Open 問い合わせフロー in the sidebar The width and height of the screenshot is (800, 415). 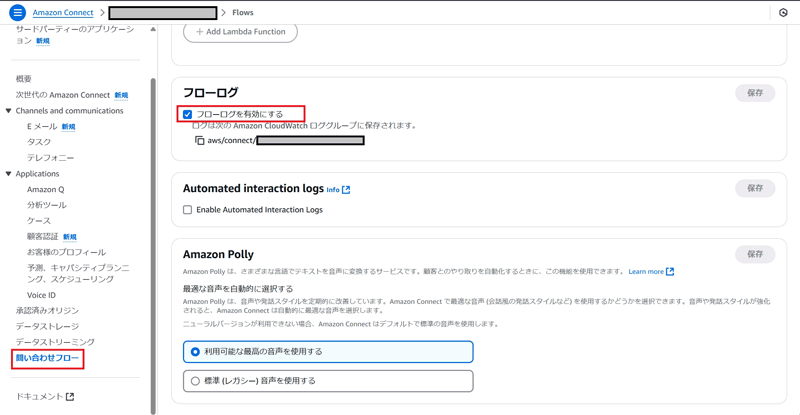[47, 358]
